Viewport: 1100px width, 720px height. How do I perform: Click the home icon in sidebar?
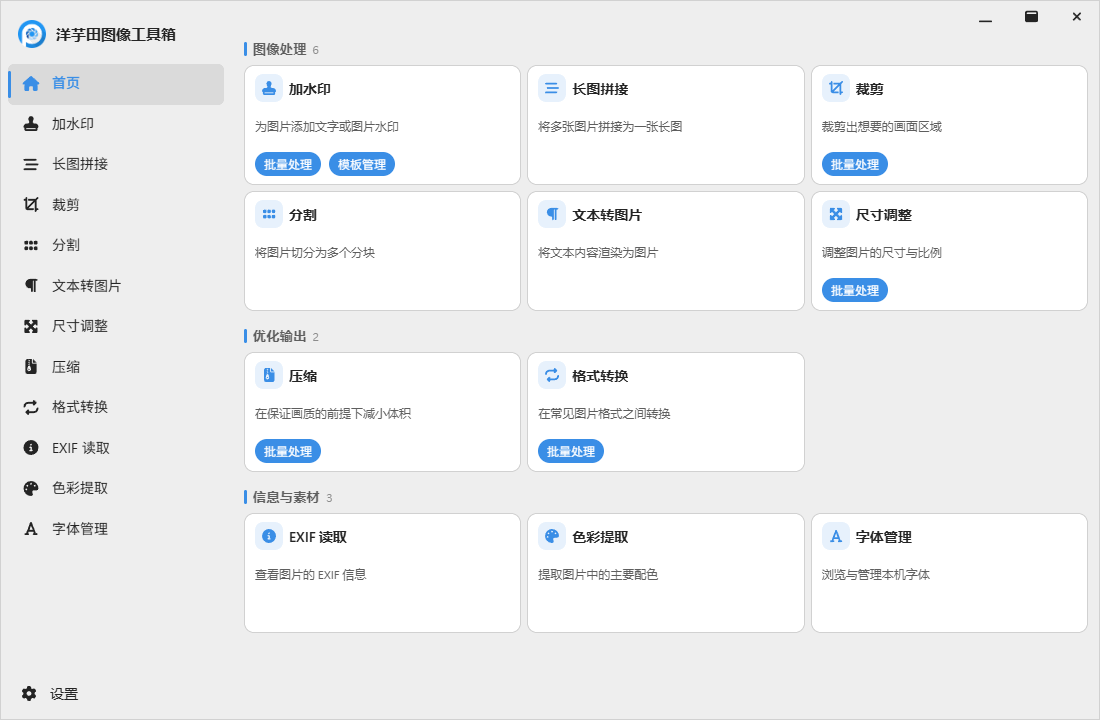point(31,84)
